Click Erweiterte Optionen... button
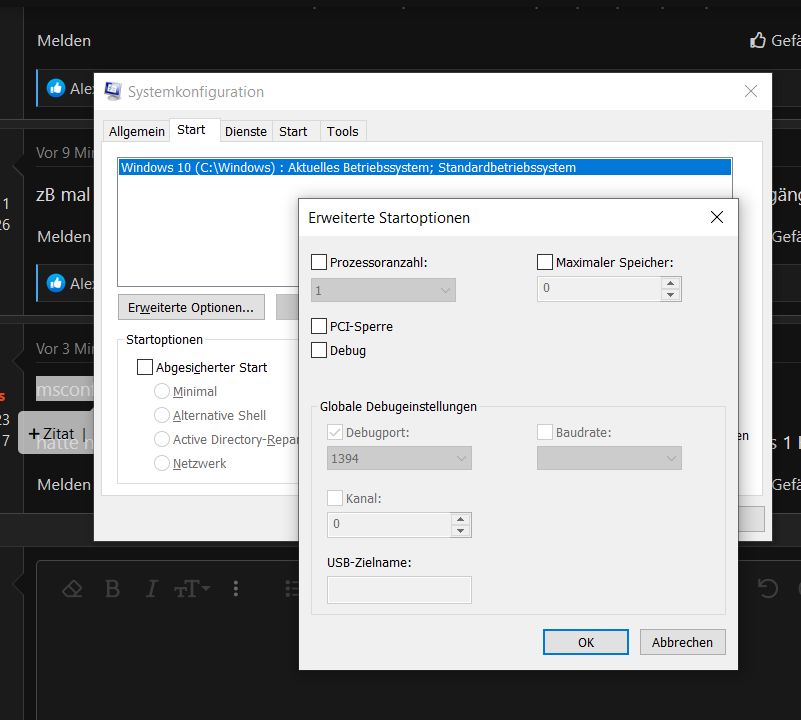Screen dimensions: 801x720 coord(191,307)
